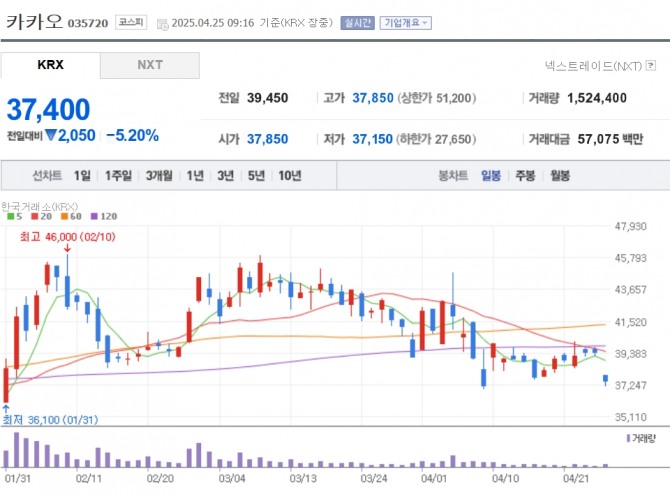Select the 월봉 monthly candle chart
Viewport: 670px width, 494px height.
coord(560,175)
